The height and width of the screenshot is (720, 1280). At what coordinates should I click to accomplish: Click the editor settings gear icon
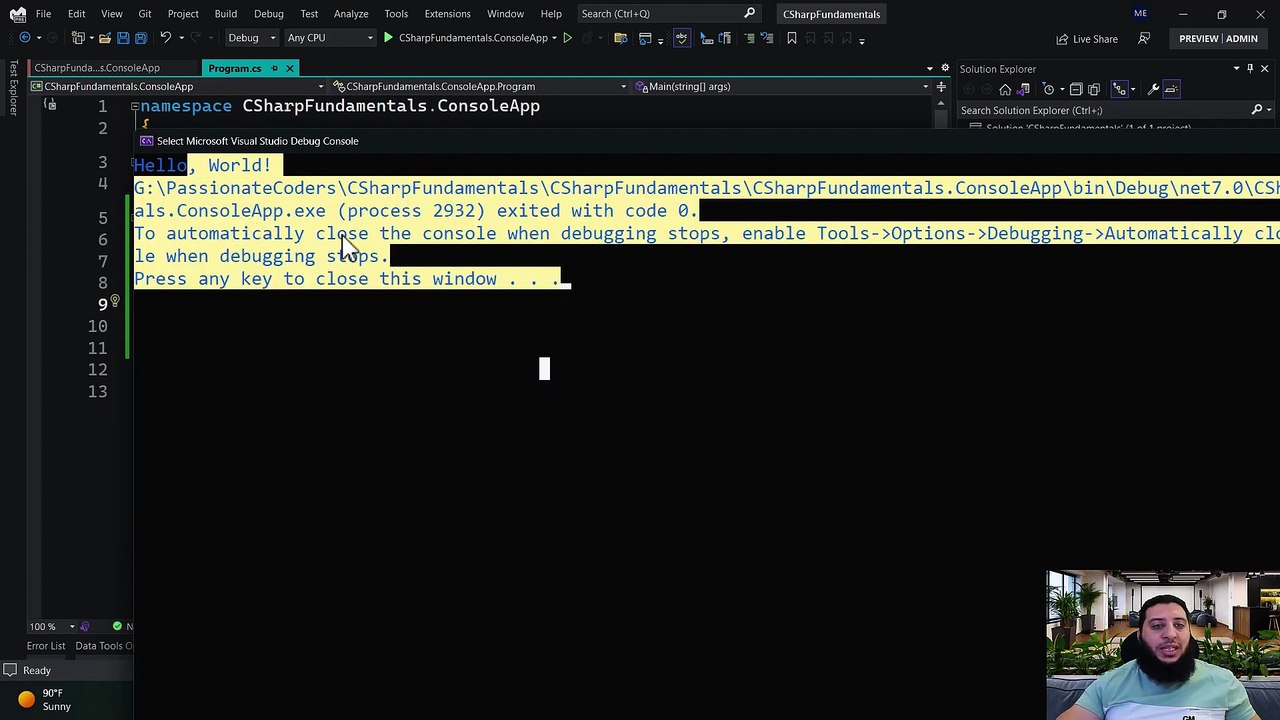(945, 68)
